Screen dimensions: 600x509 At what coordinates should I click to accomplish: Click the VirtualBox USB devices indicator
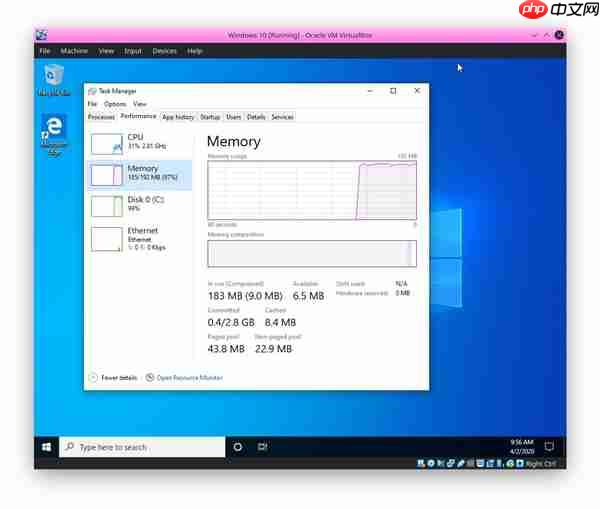click(461, 463)
